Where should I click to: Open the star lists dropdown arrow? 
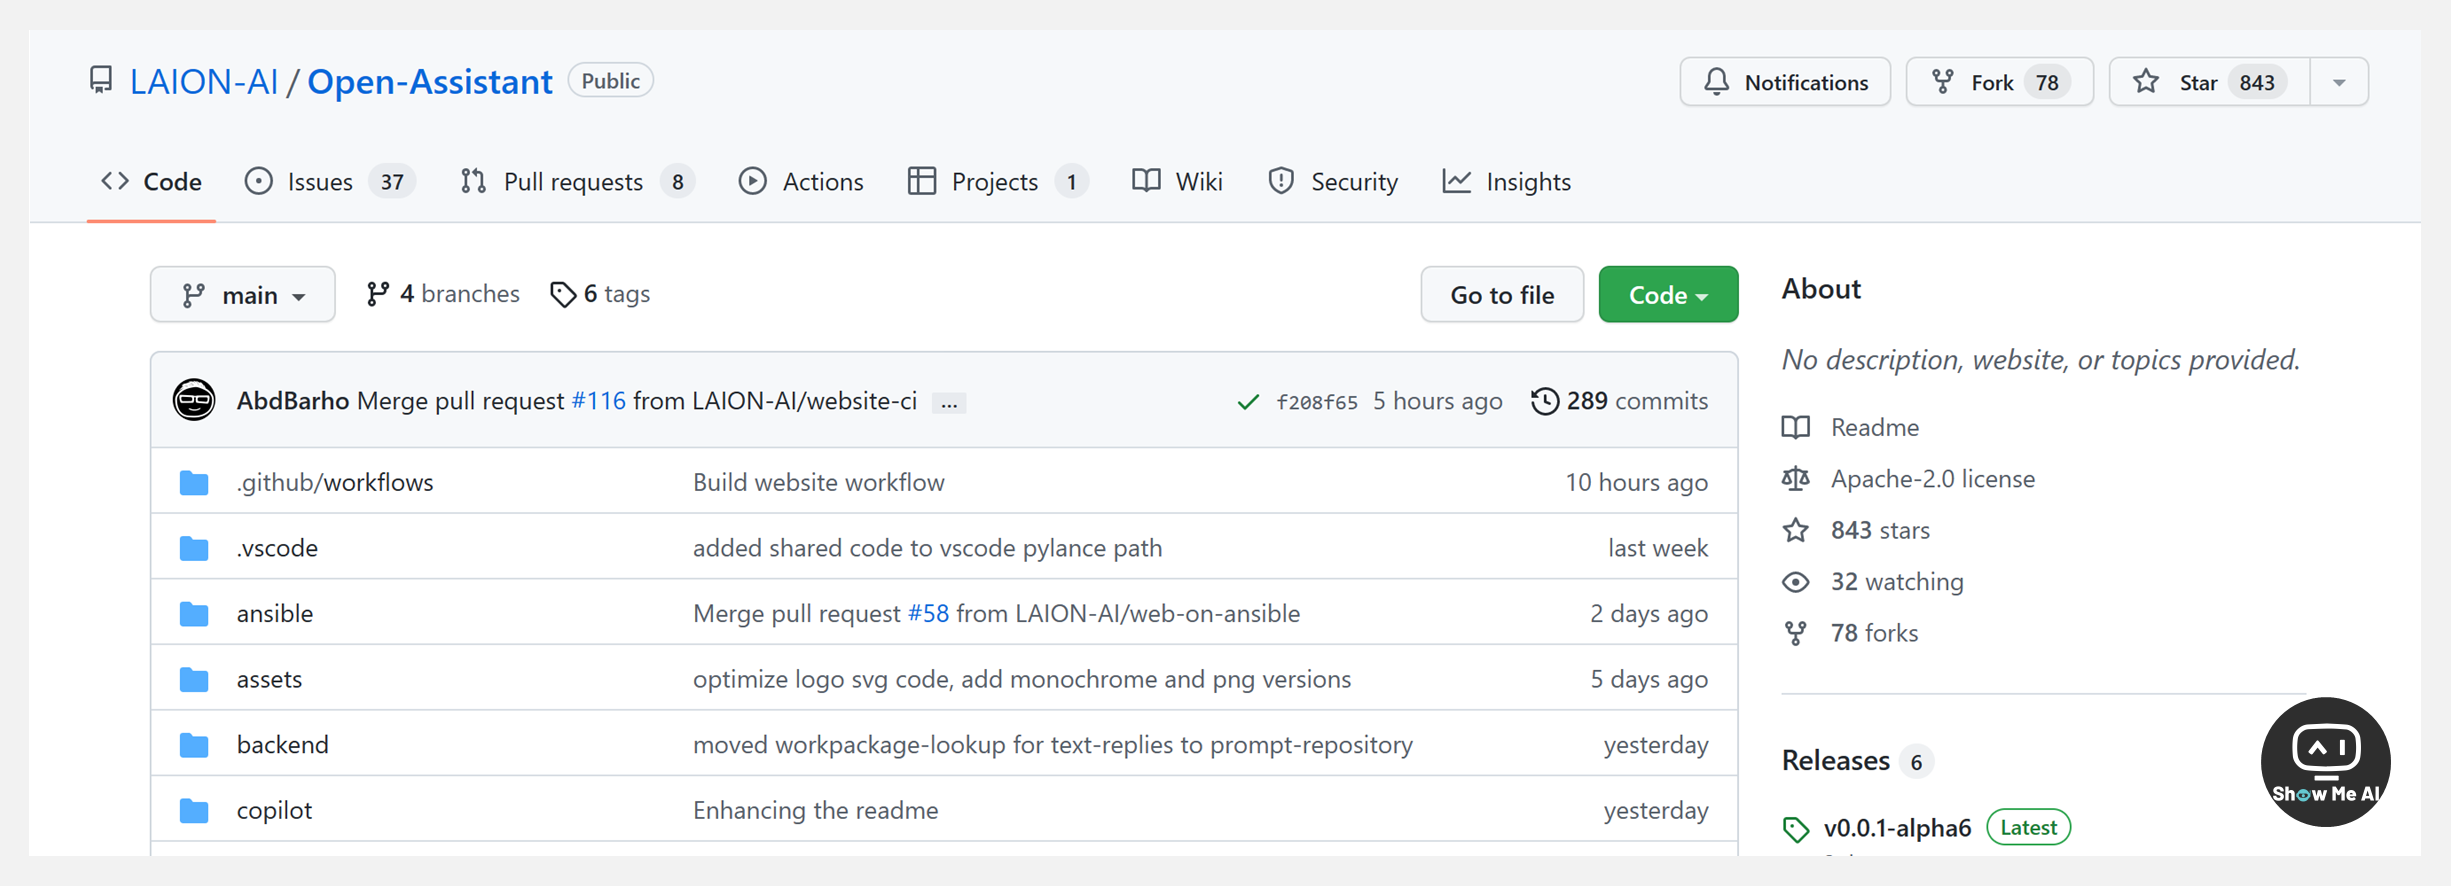(x=2339, y=82)
